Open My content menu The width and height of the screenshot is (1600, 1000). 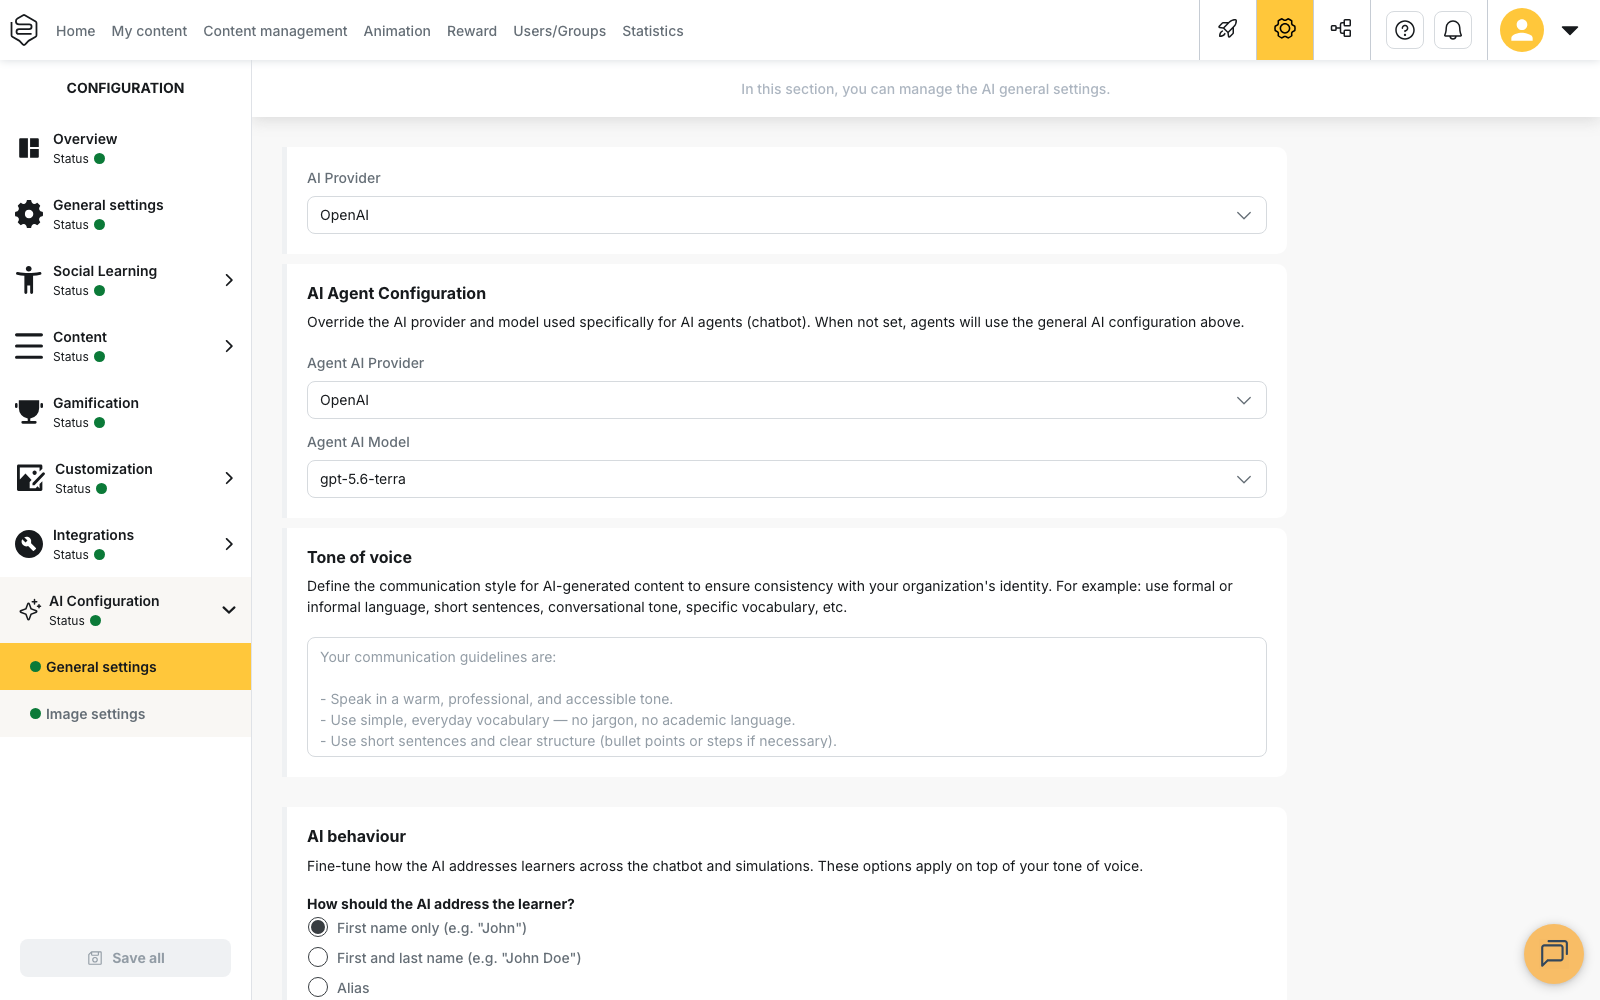coord(149,31)
